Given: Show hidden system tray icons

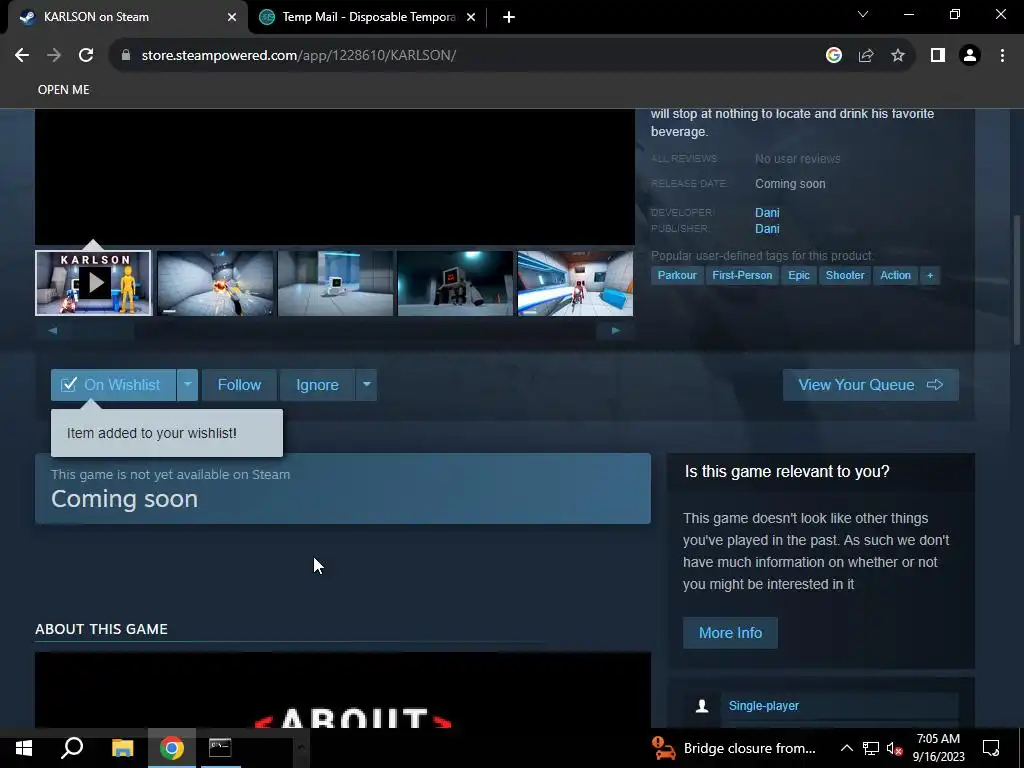Looking at the screenshot, I should (x=846, y=748).
